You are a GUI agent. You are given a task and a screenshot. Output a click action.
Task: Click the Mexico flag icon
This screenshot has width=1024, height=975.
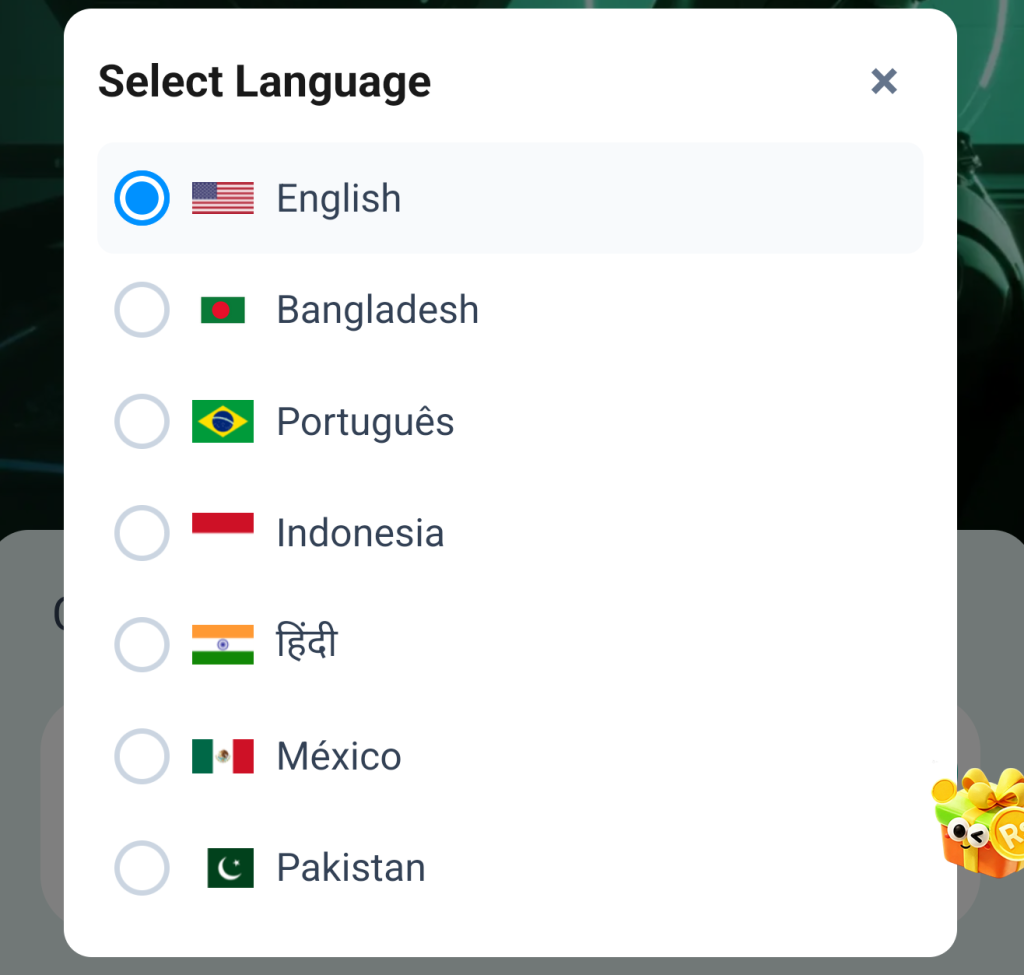point(222,756)
